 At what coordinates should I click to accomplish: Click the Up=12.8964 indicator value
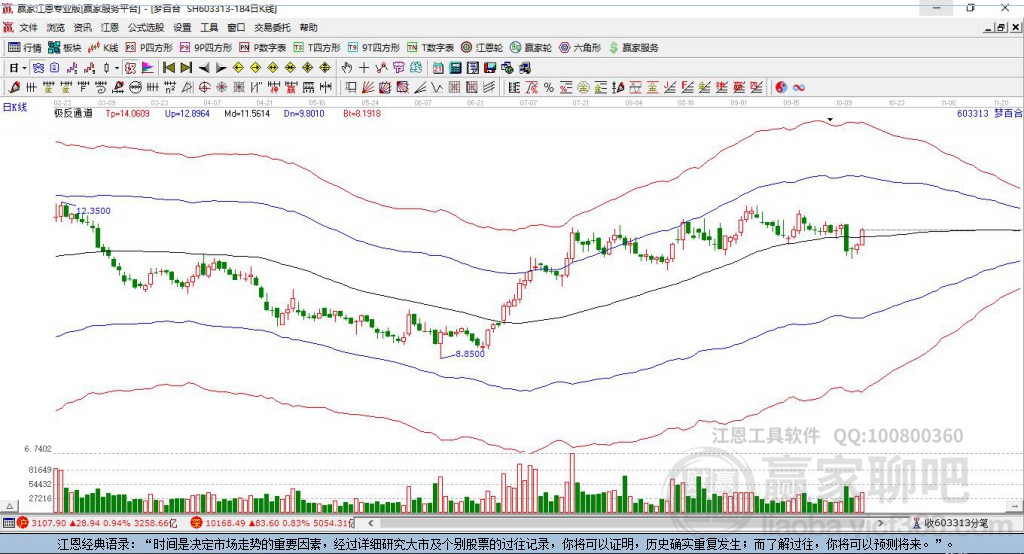(x=187, y=113)
